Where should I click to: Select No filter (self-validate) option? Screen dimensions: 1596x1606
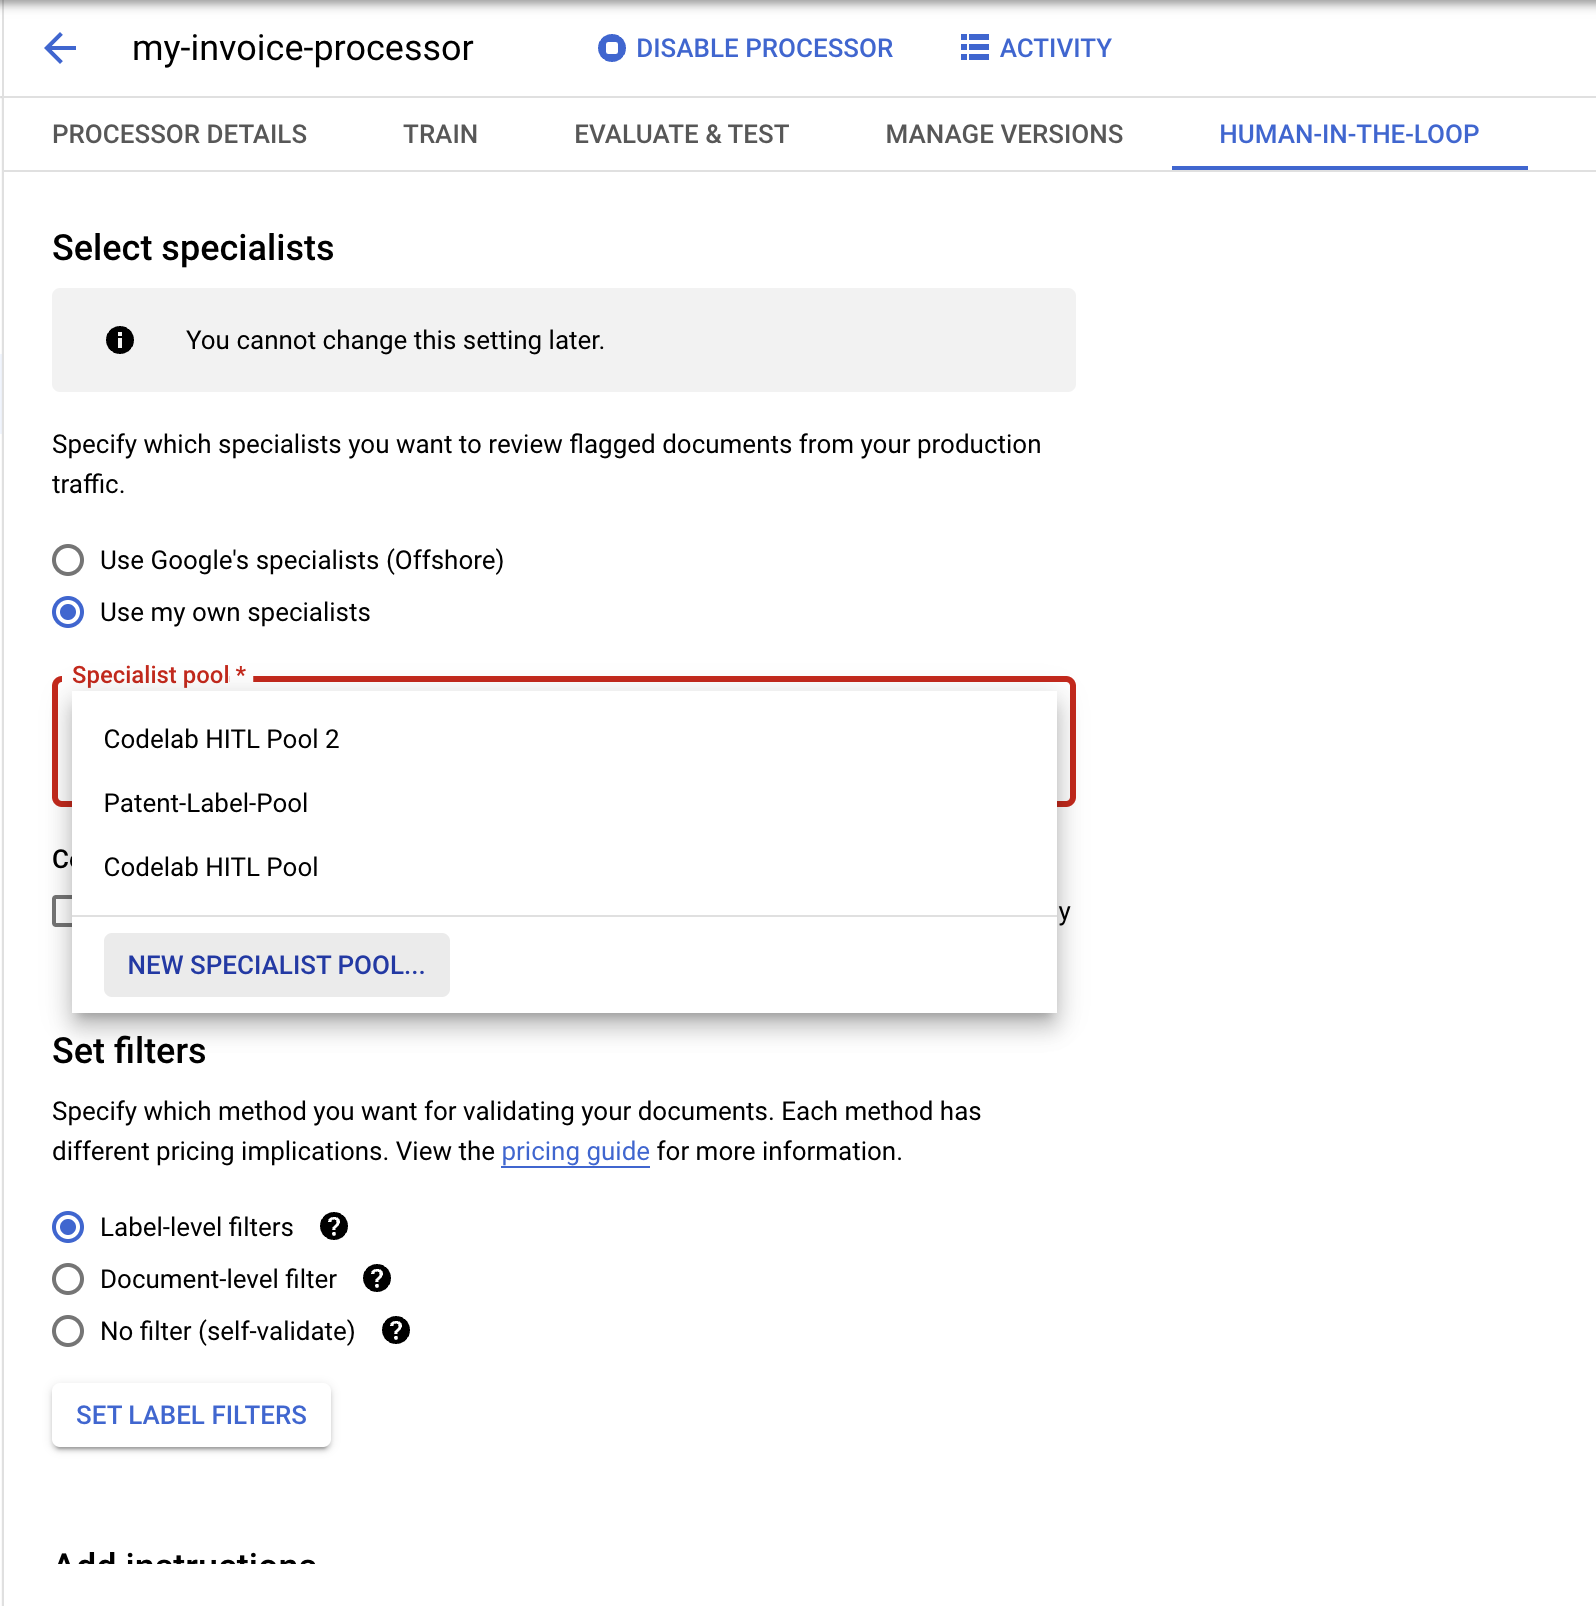point(68,1331)
